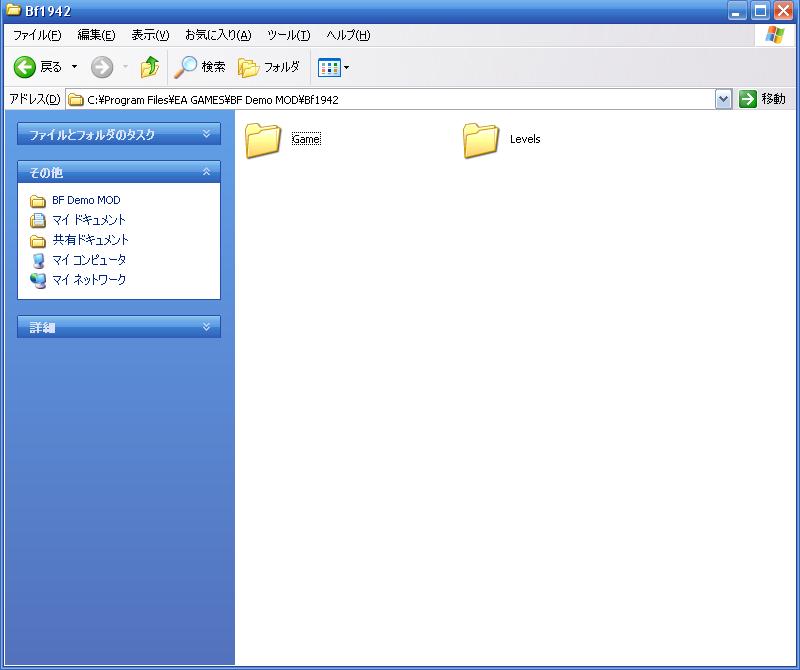Open マイ ドキュメント link
Viewport: 800px width, 670px height.
[89, 220]
